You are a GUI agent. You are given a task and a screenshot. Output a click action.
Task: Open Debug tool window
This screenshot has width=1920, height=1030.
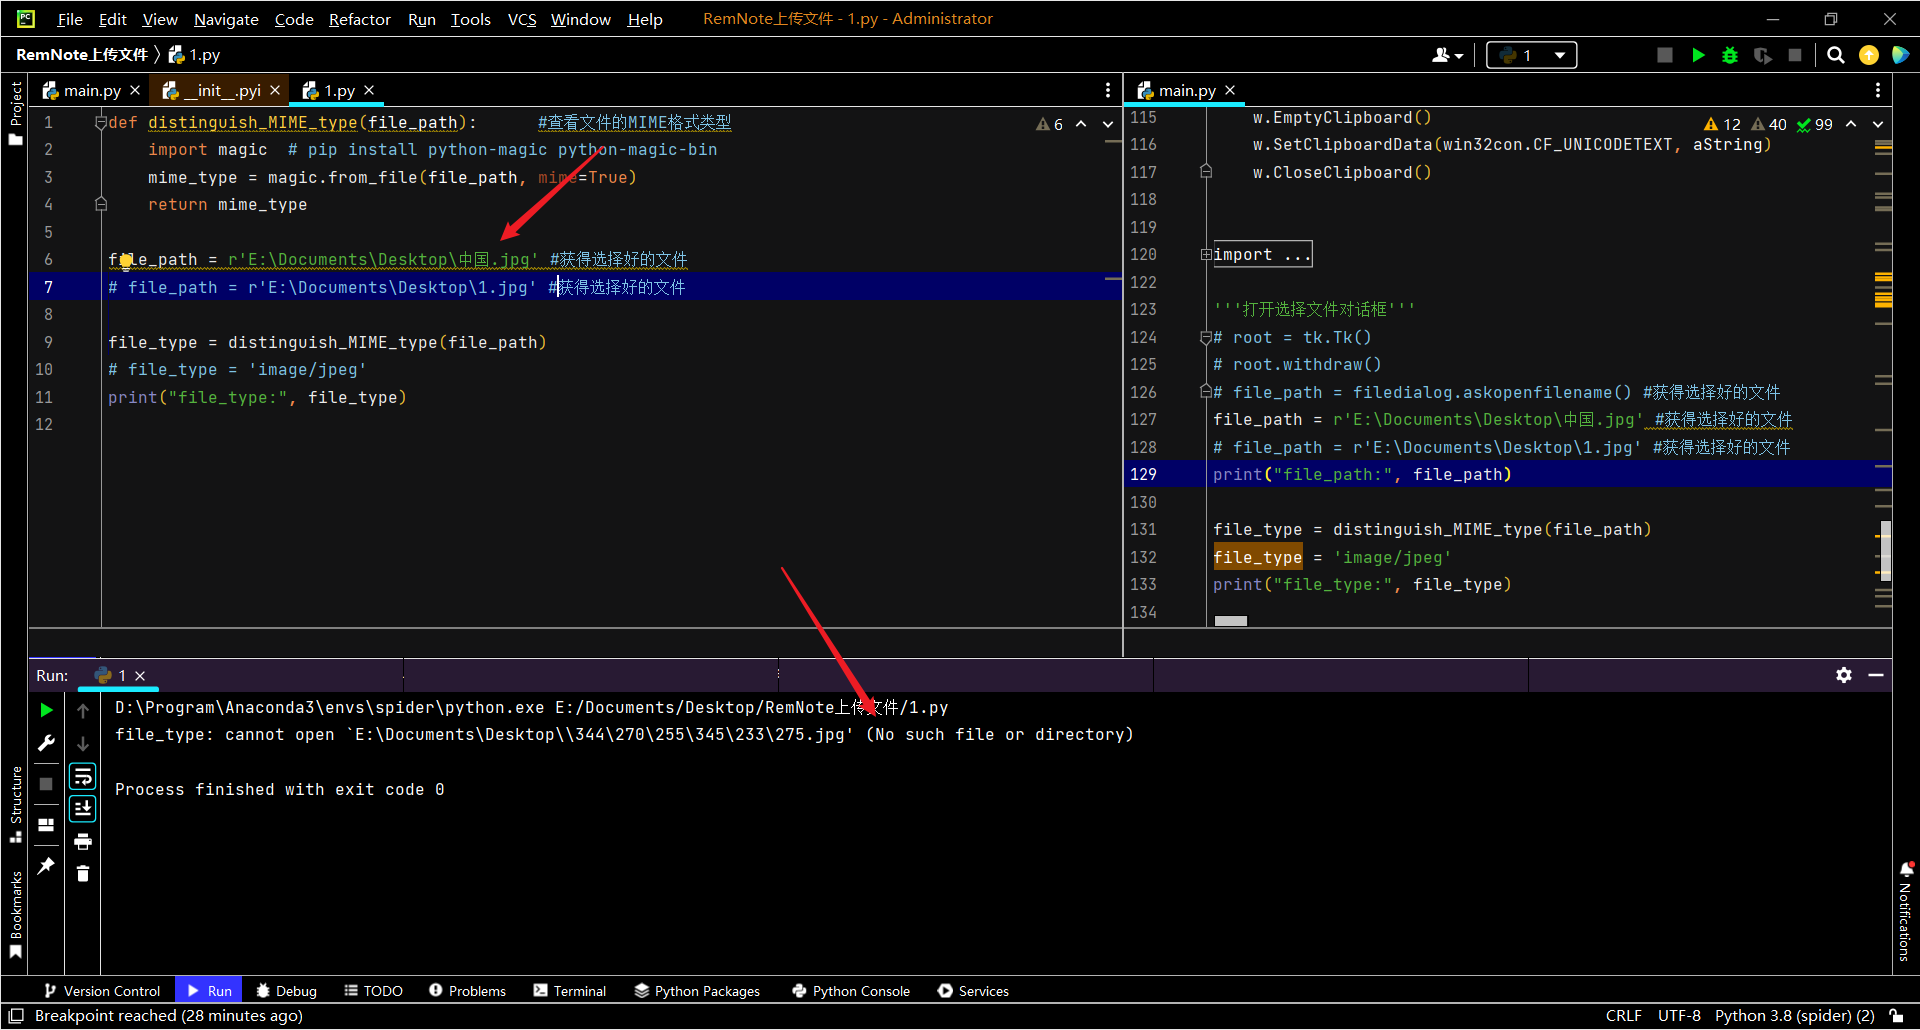point(286,991)
